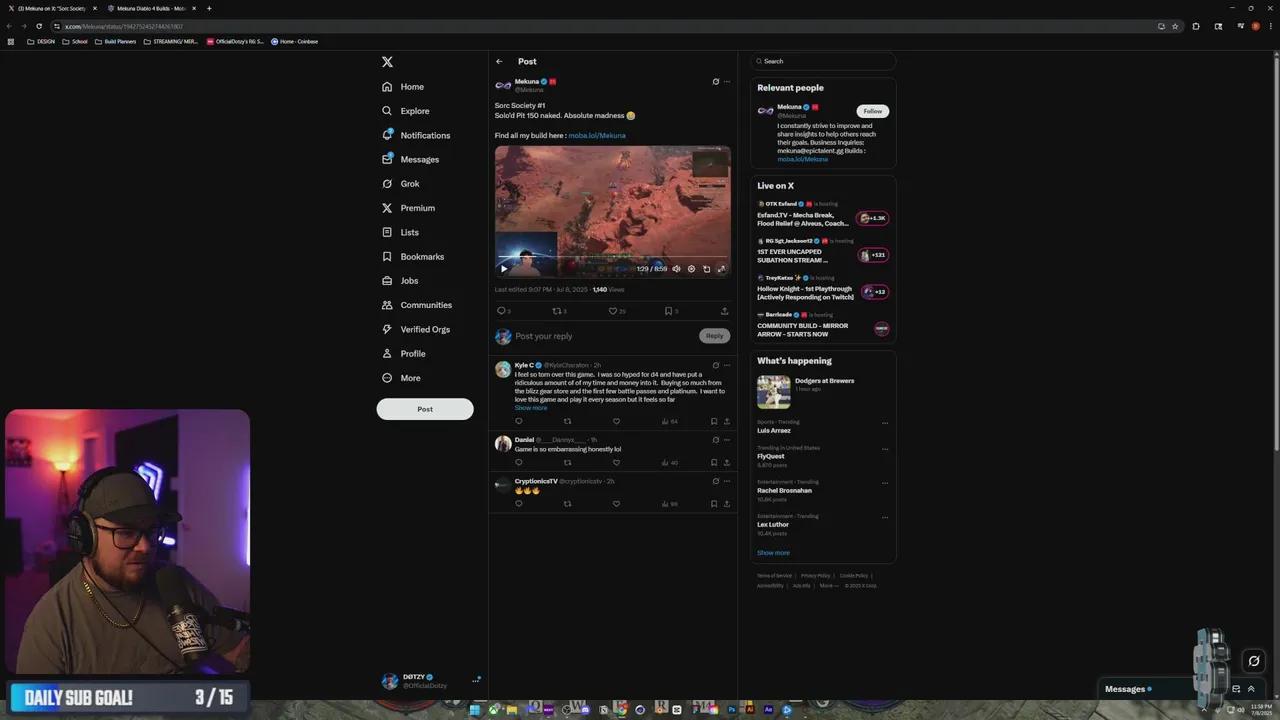This screenshot has width=1280, height=720.
Task: Open video settings gear icon
Action: tap(691, 269)
